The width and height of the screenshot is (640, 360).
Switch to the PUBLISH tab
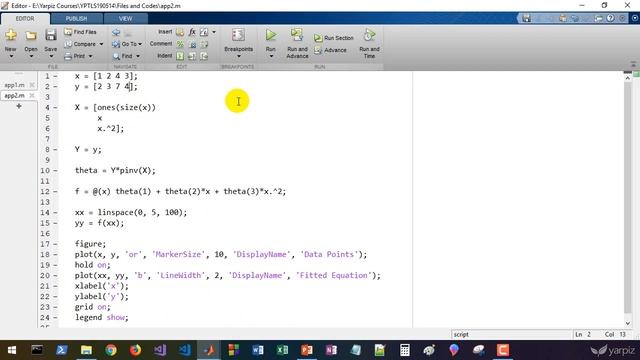(x=76, y=19)
